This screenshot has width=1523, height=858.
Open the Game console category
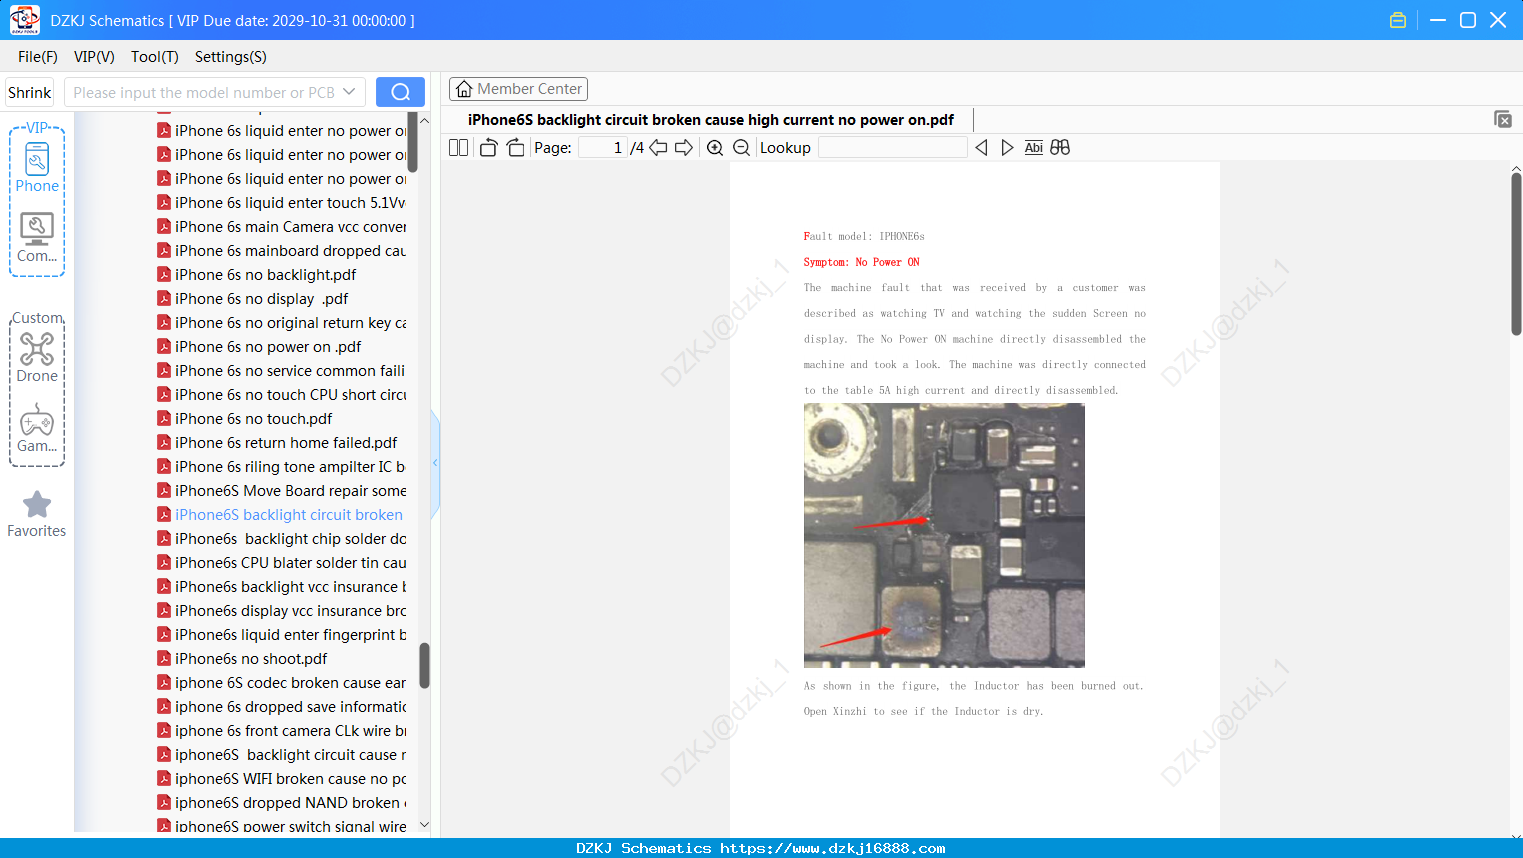click(37, 428)
